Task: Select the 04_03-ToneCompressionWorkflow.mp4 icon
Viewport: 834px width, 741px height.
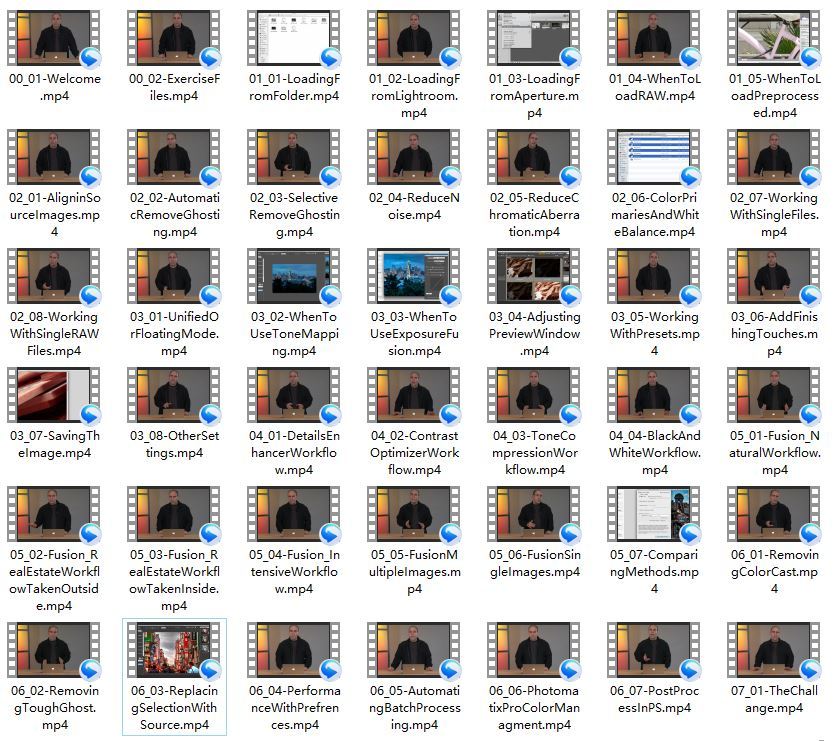Action: 534,396
